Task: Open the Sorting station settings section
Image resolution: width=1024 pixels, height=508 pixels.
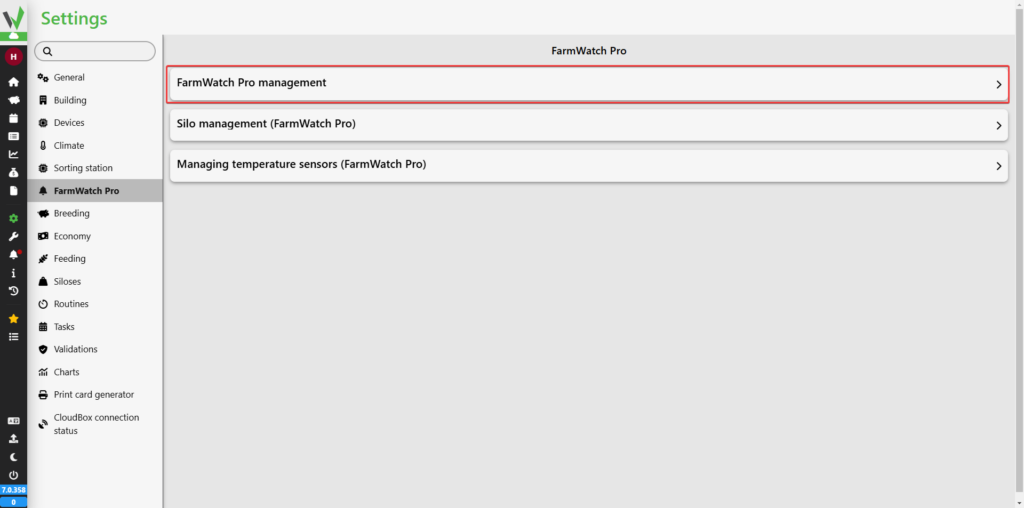Action: pos(83,168)
